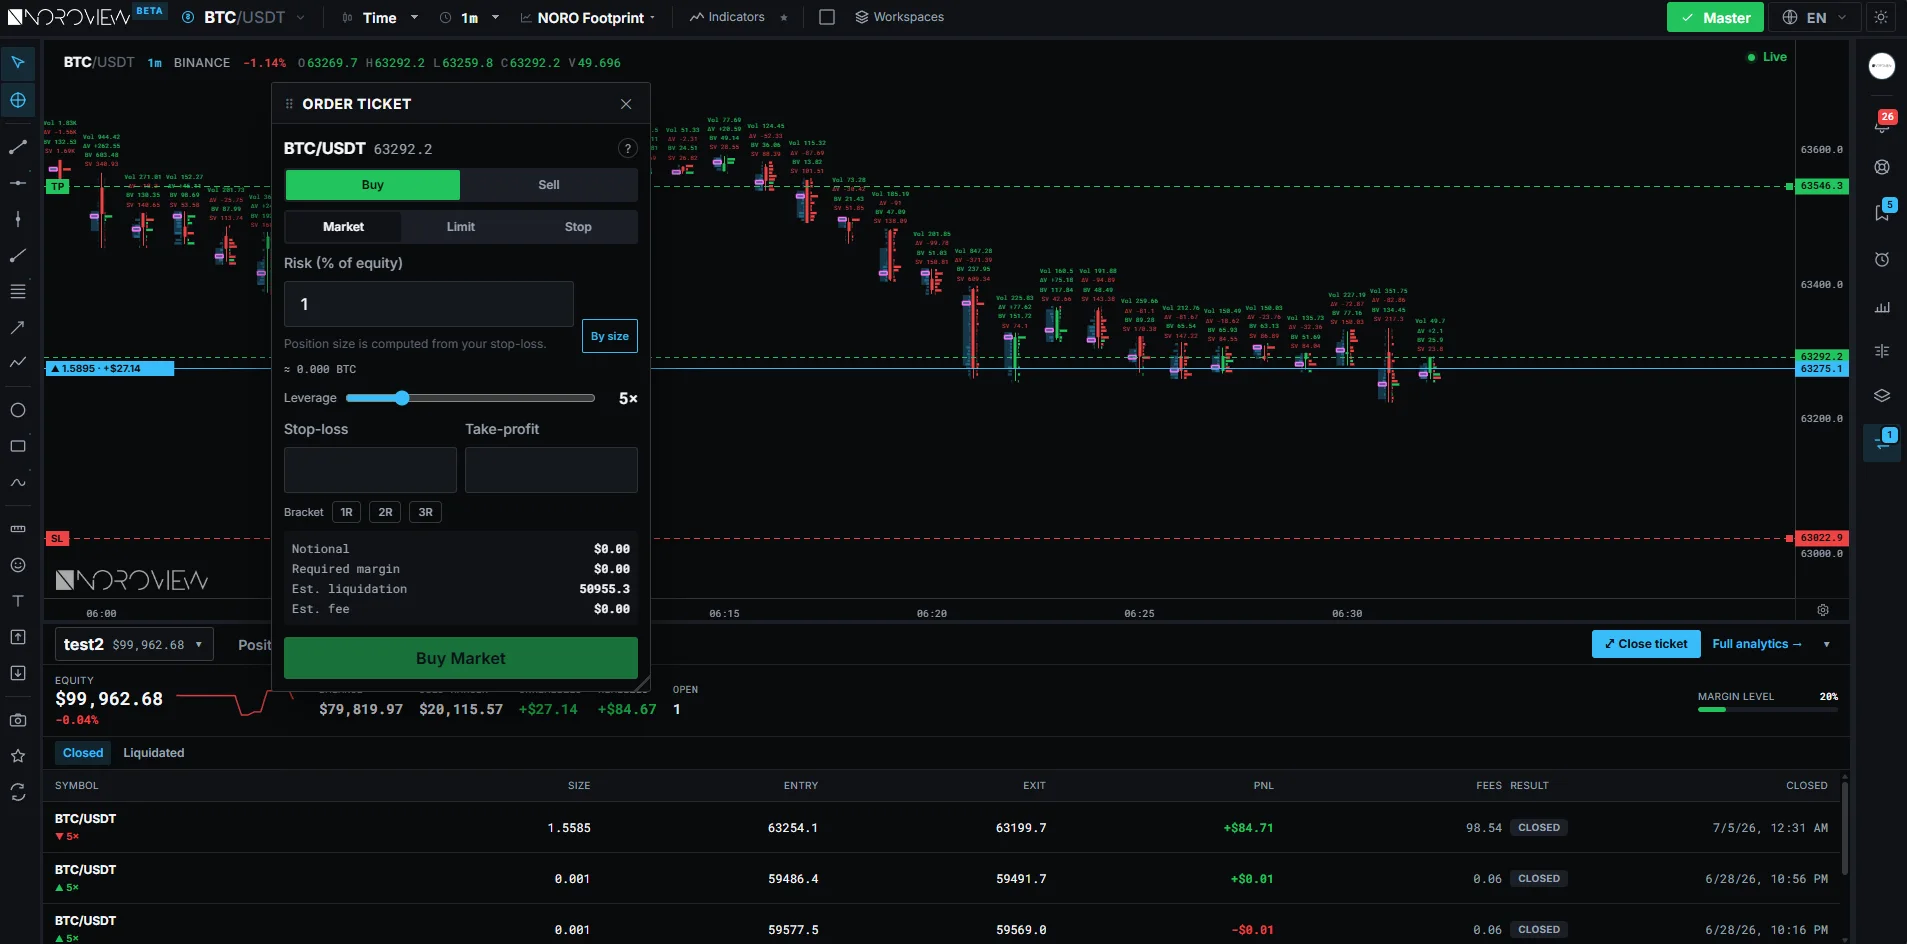Open the Liquidated positions tab
1907x944 pixels.
(154, 753)
